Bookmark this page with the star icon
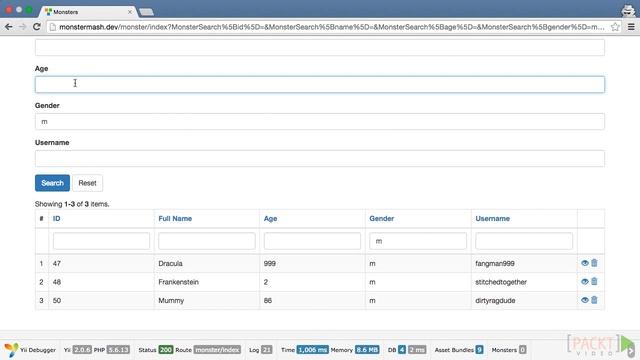 point(615,27)
